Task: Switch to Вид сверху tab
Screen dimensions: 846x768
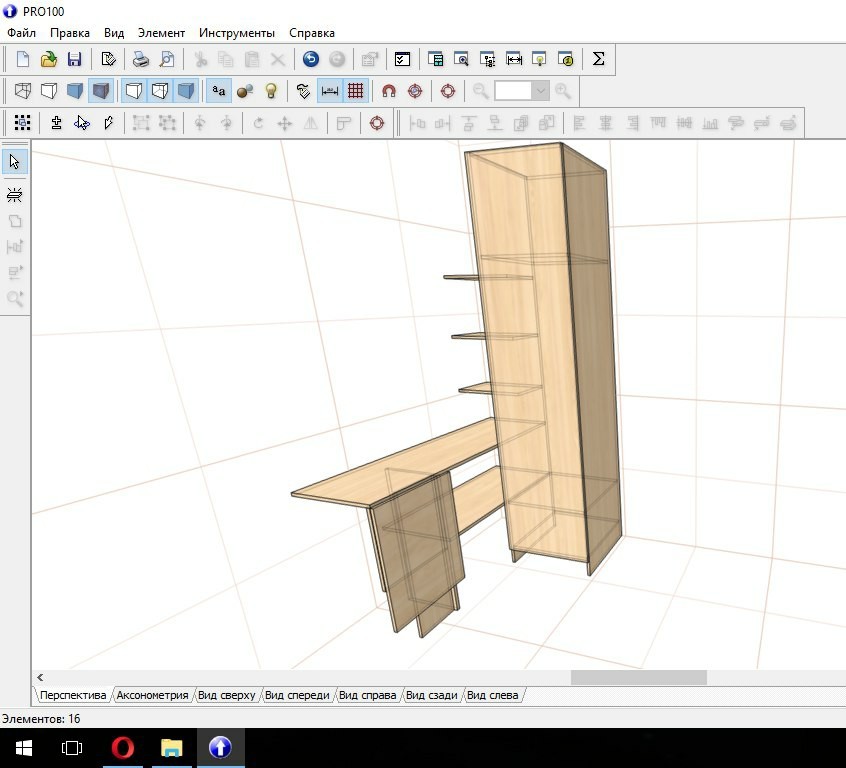Action: (226, 695)
